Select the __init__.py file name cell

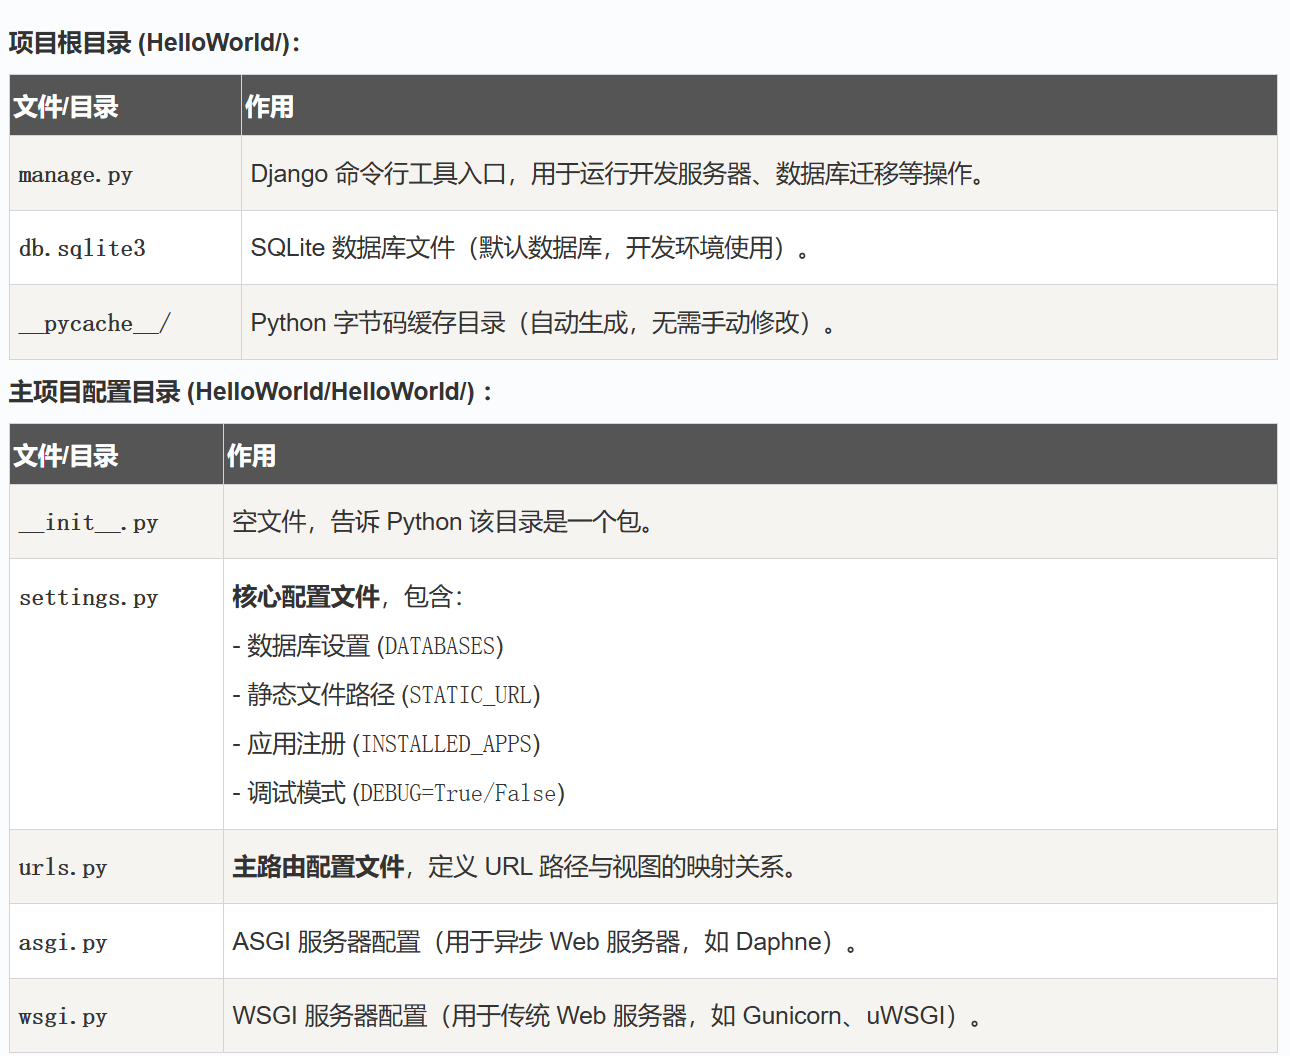pyautogui.click(x=88, y=523)
